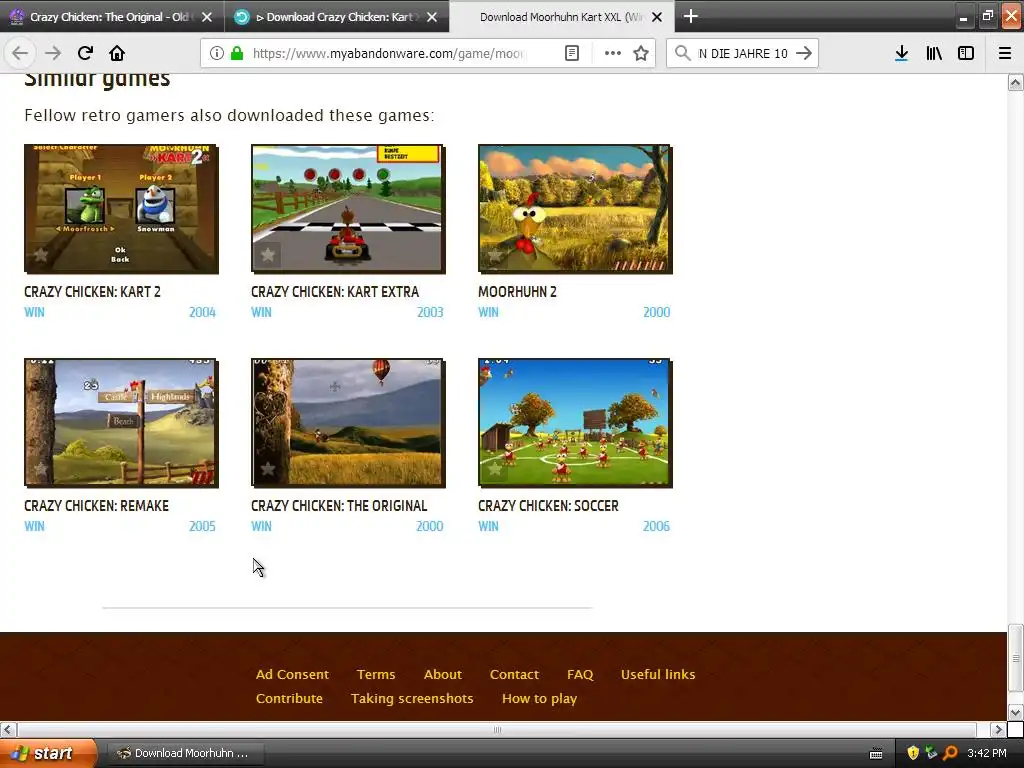The height and width of the screenshot is (768, 1024).
Task: Open the Firefox hamburger menu
Action: 1005,53
